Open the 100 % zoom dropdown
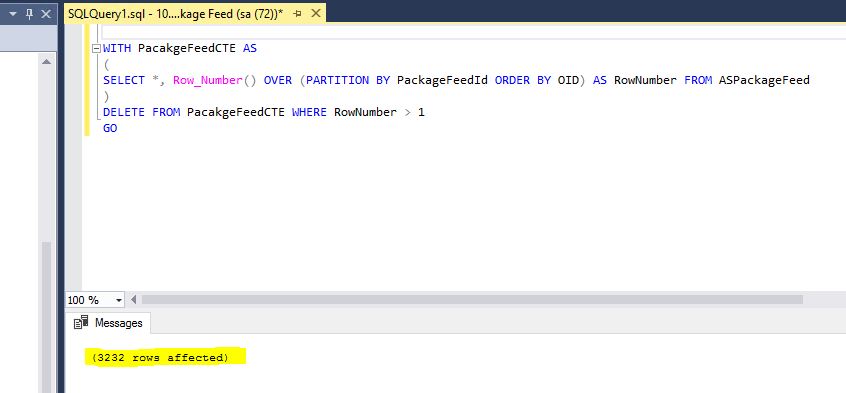 tap(119, 300)
